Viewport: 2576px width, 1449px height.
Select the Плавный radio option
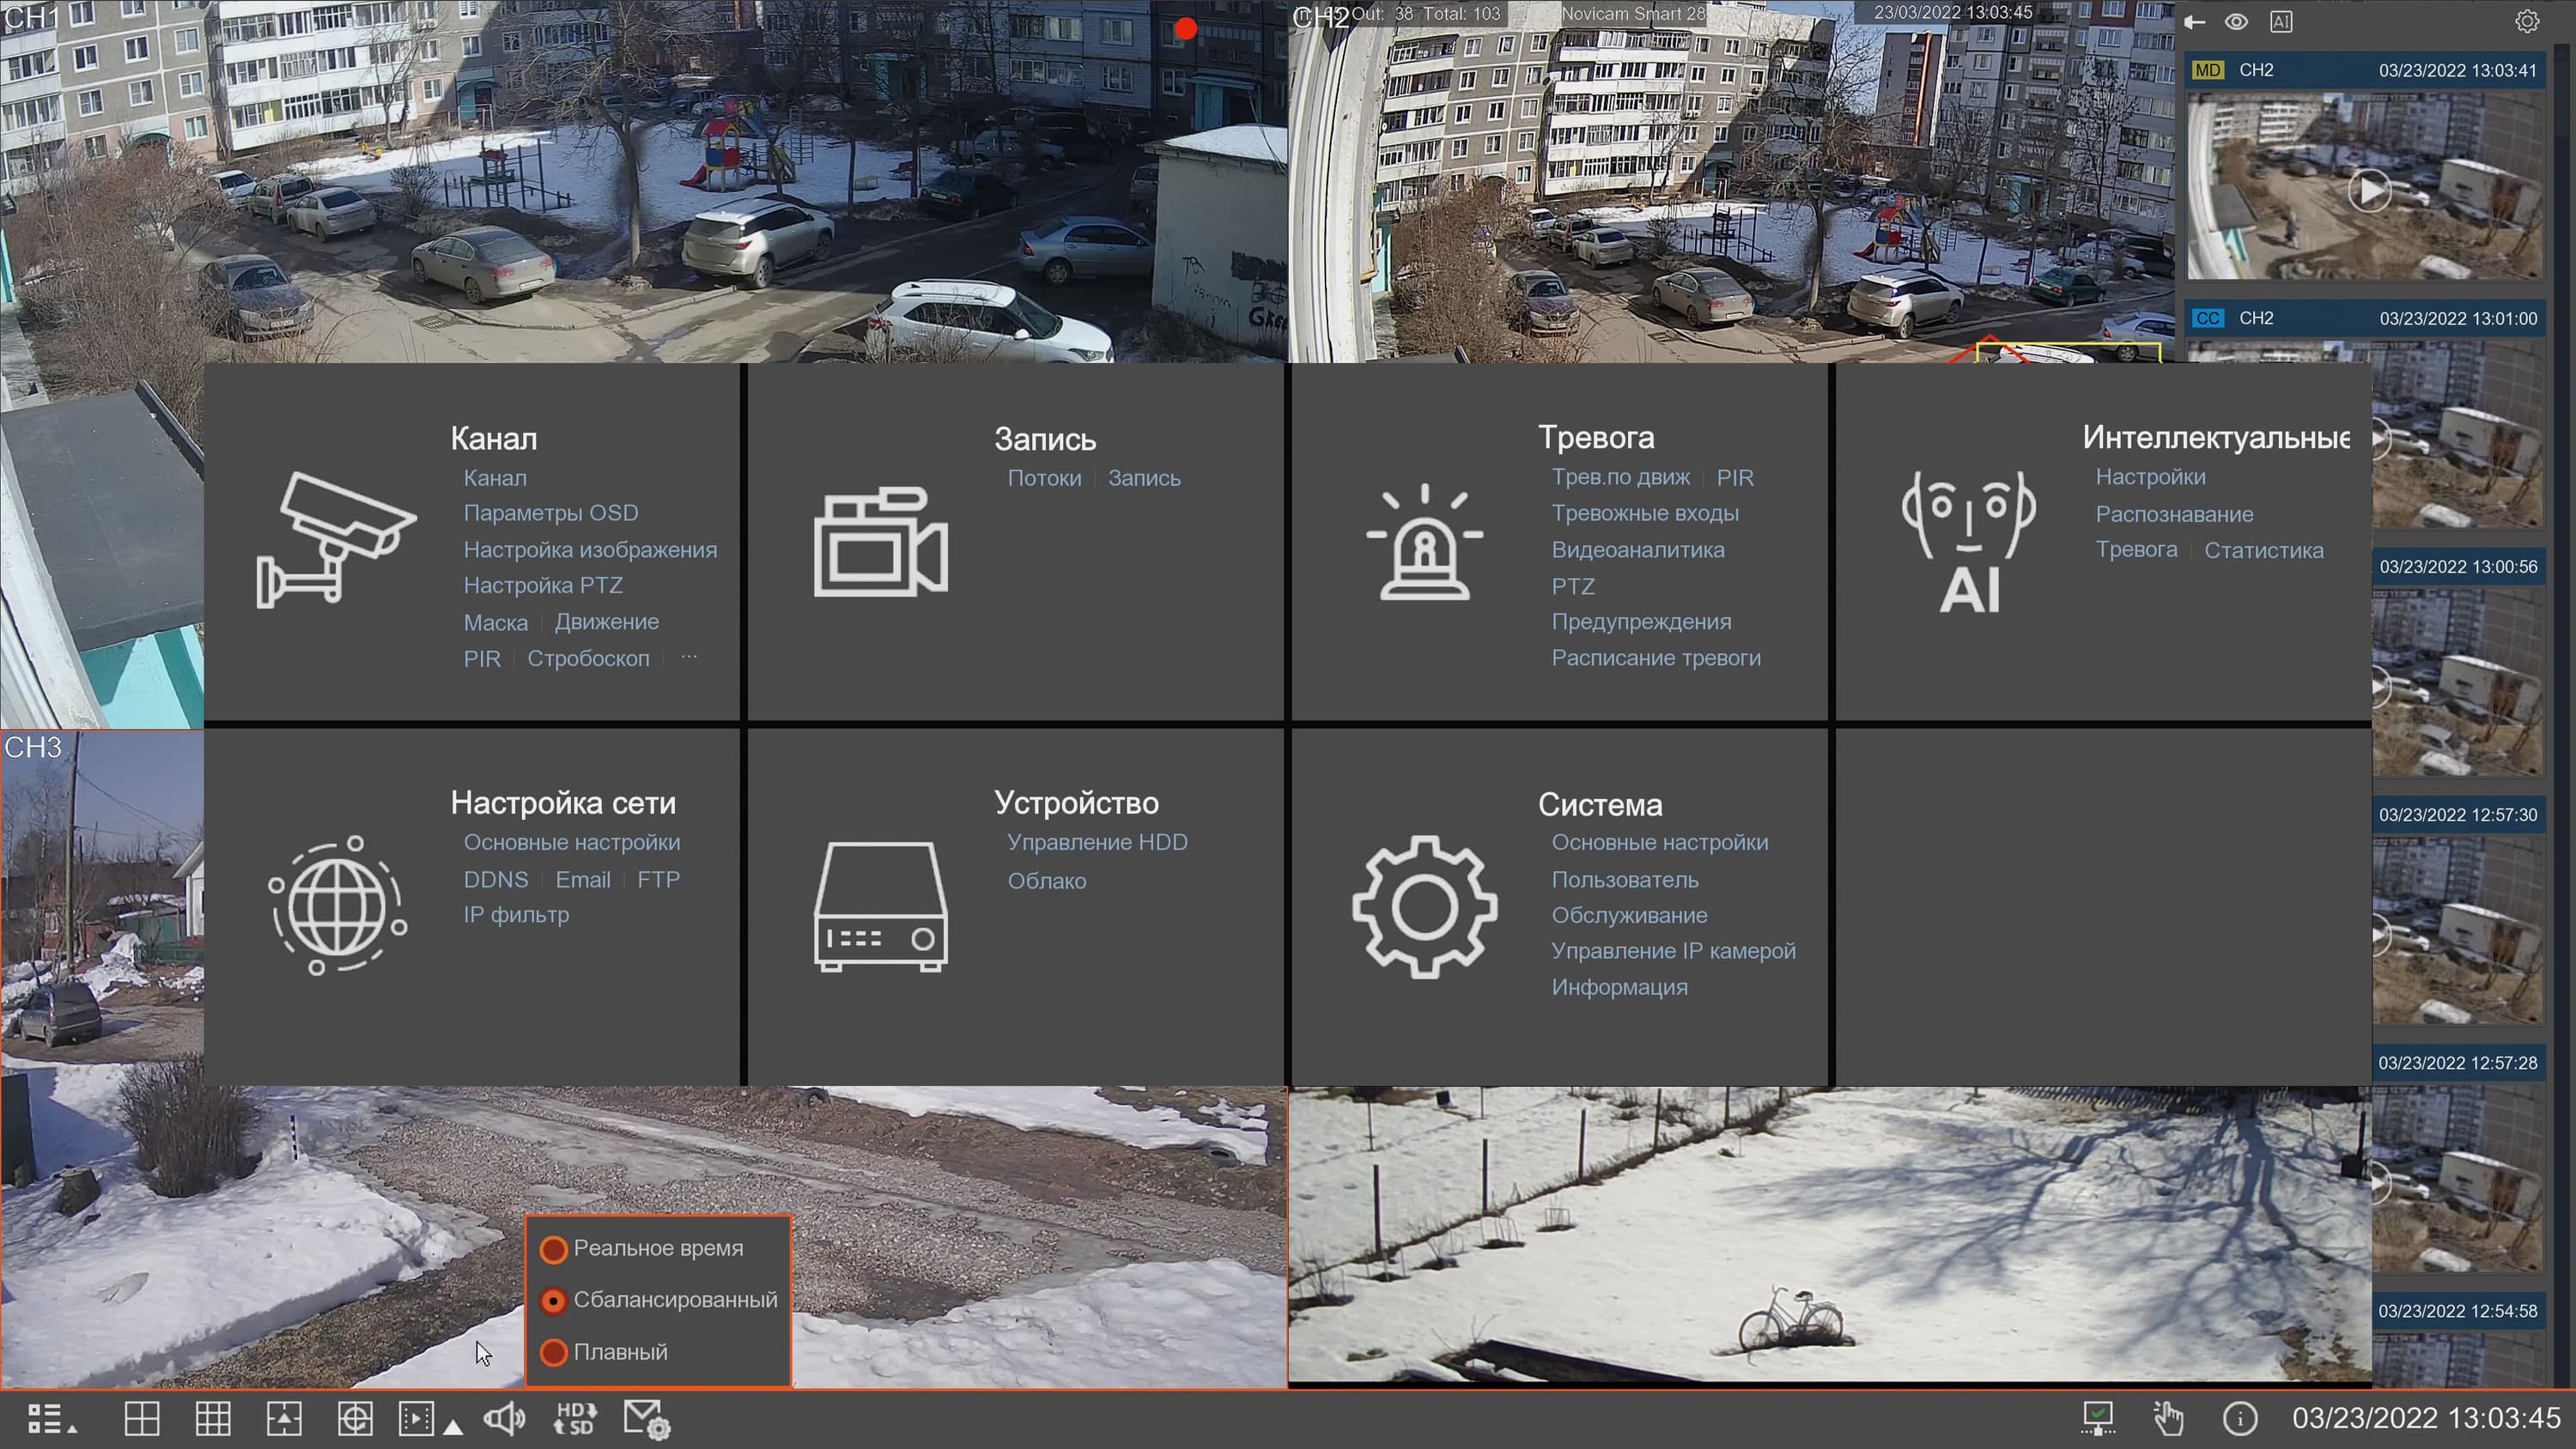[554, 1352]
